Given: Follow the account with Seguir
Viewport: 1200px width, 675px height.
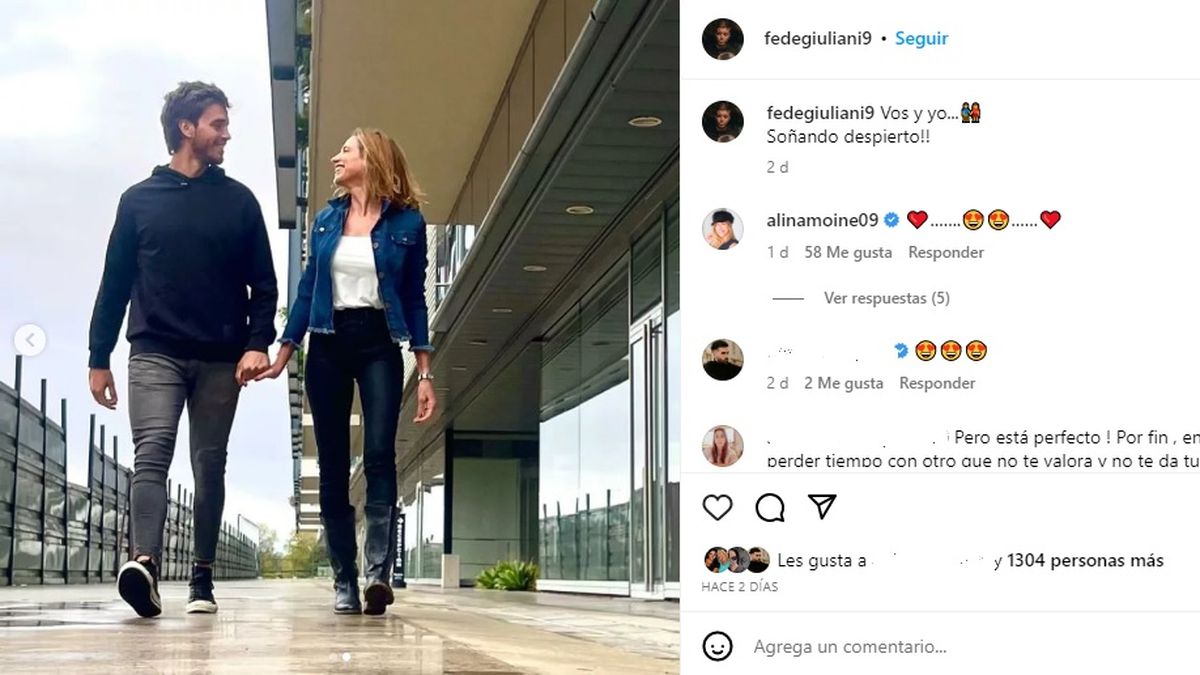Looking at the screenshot, I should tap(922, 39).
